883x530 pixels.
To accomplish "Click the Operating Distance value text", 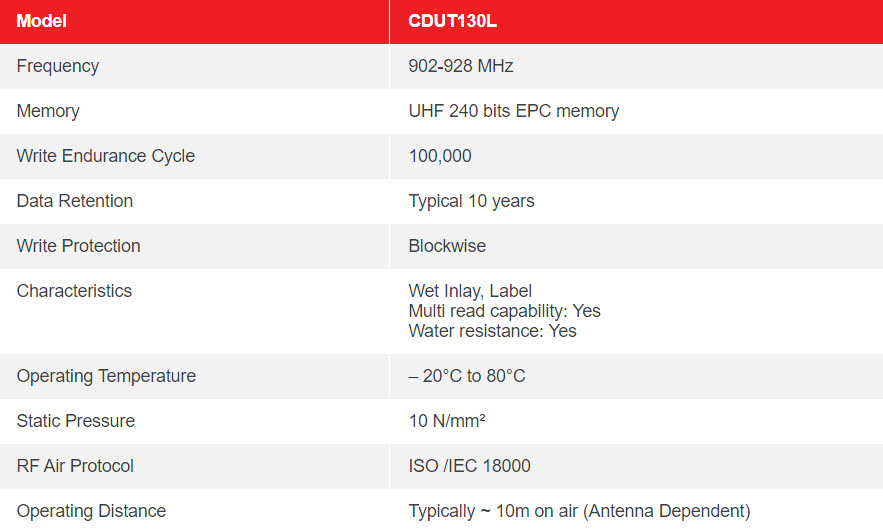I will pyautogui.click(x=579, y=511).
